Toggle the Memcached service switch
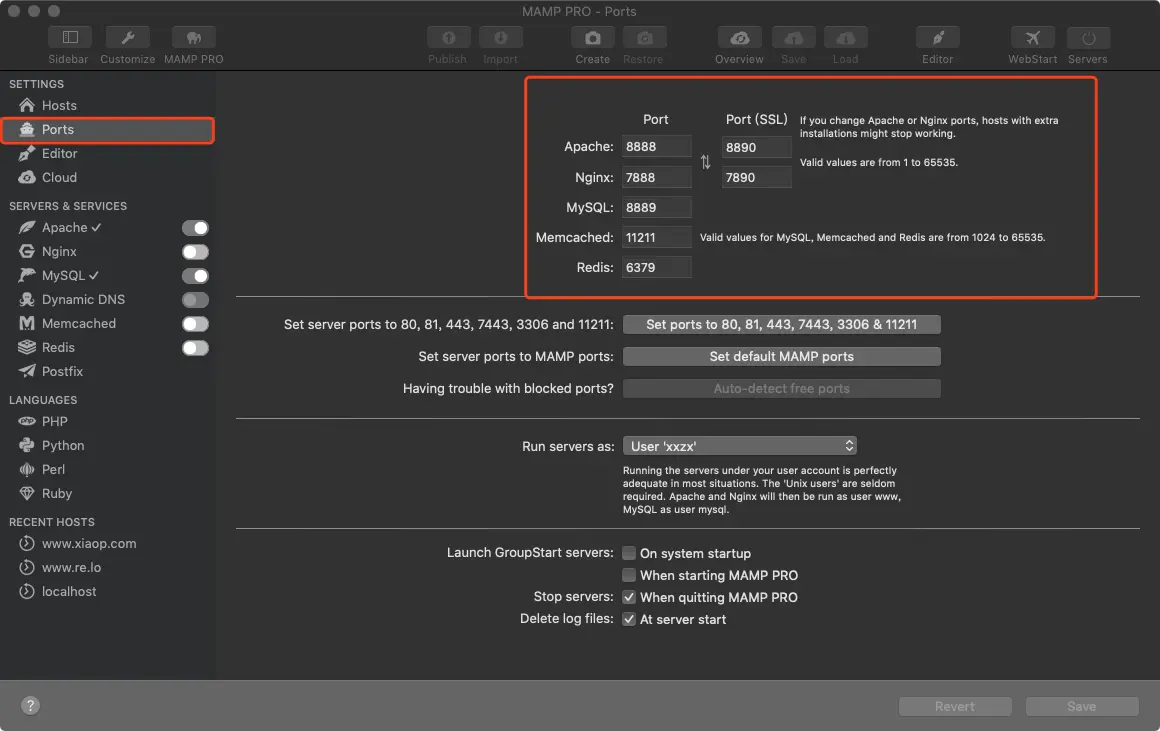 point(195,324)
